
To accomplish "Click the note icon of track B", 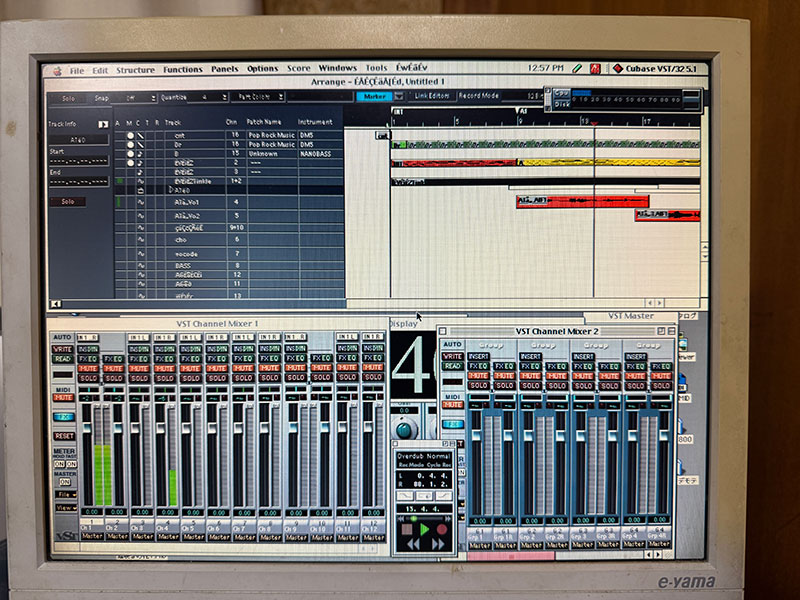I will pyautogui.click(x=140, y=154).
